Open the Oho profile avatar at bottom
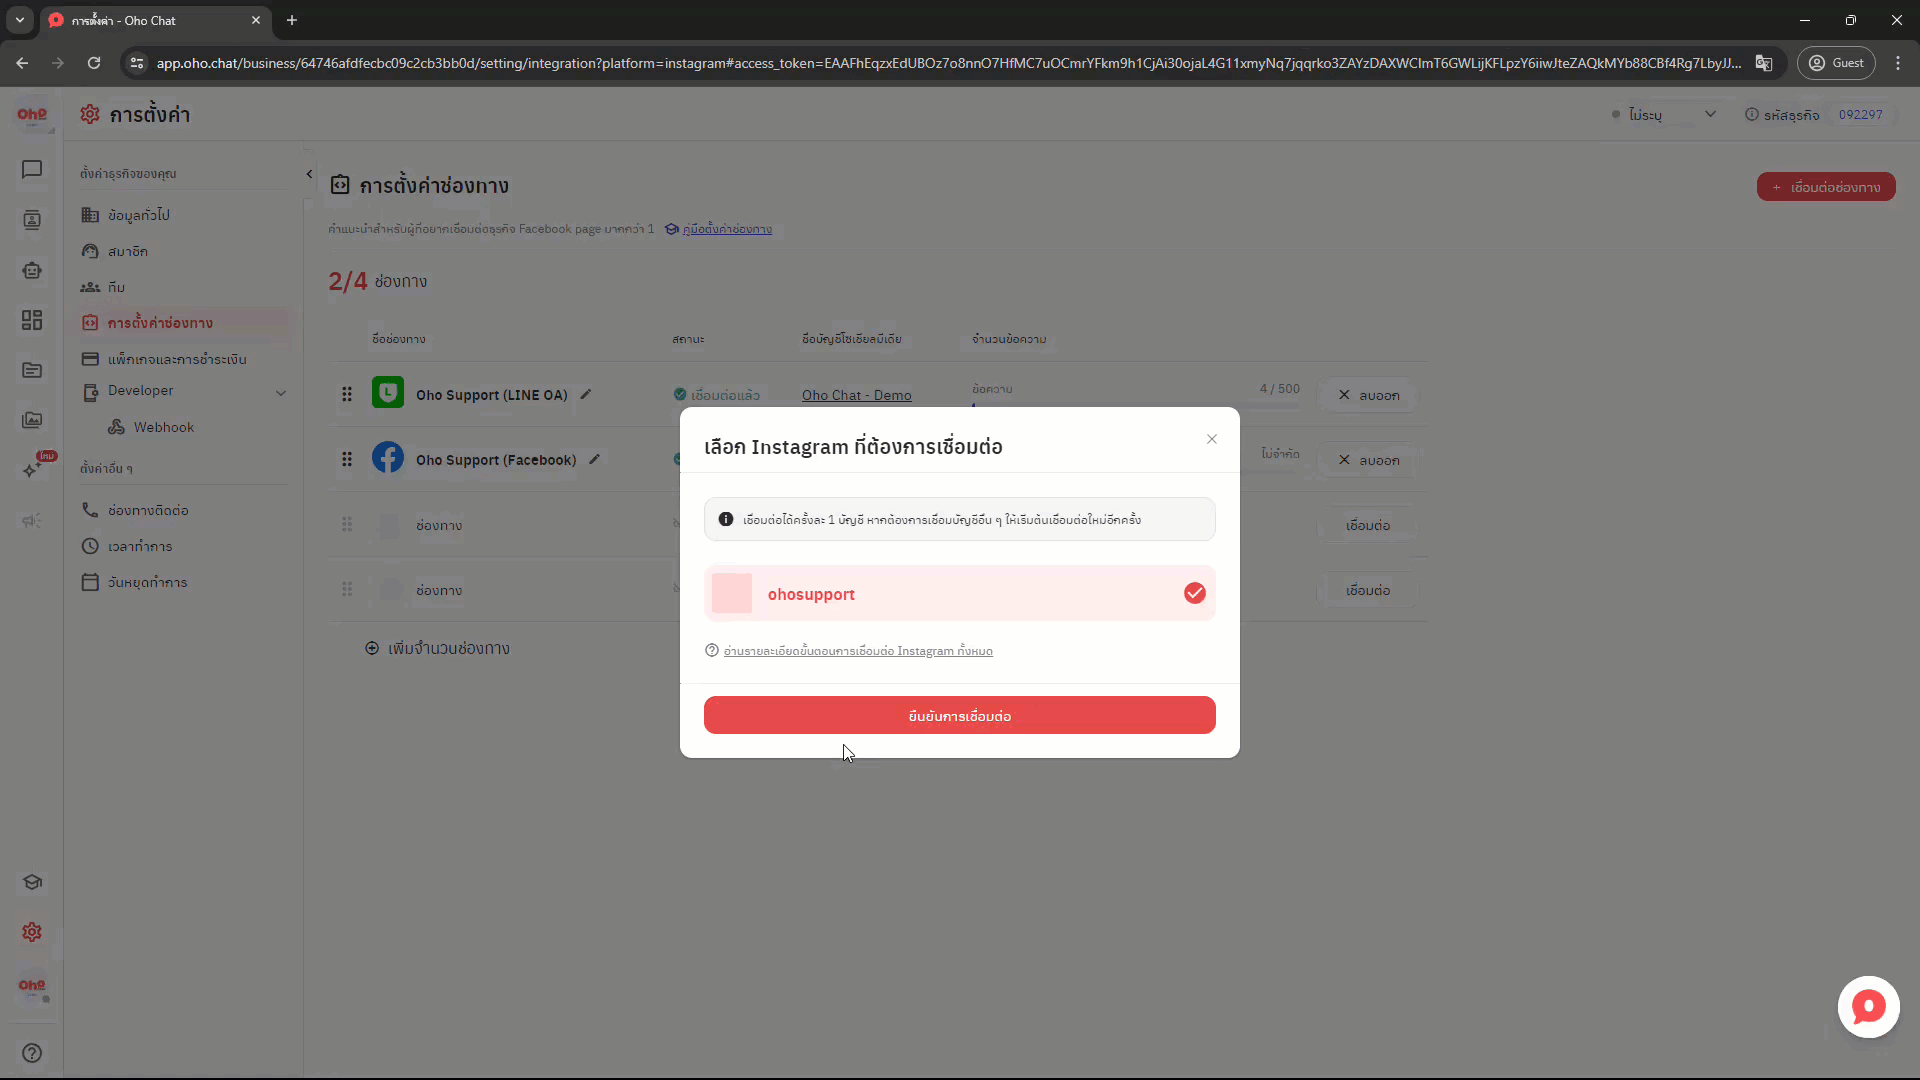Screen dimensions: 1920x1080 coord(32,987)
